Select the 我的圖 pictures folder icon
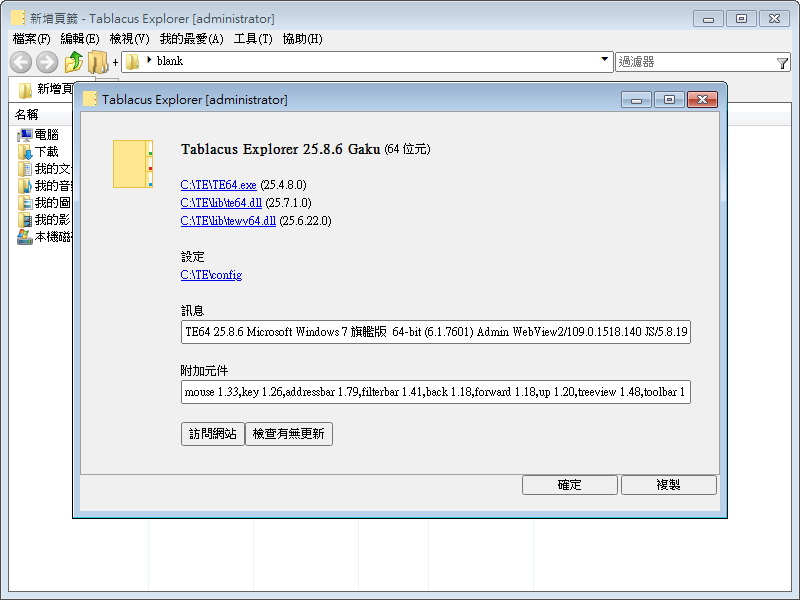The image size is (800, 600). tap(24, 203)
